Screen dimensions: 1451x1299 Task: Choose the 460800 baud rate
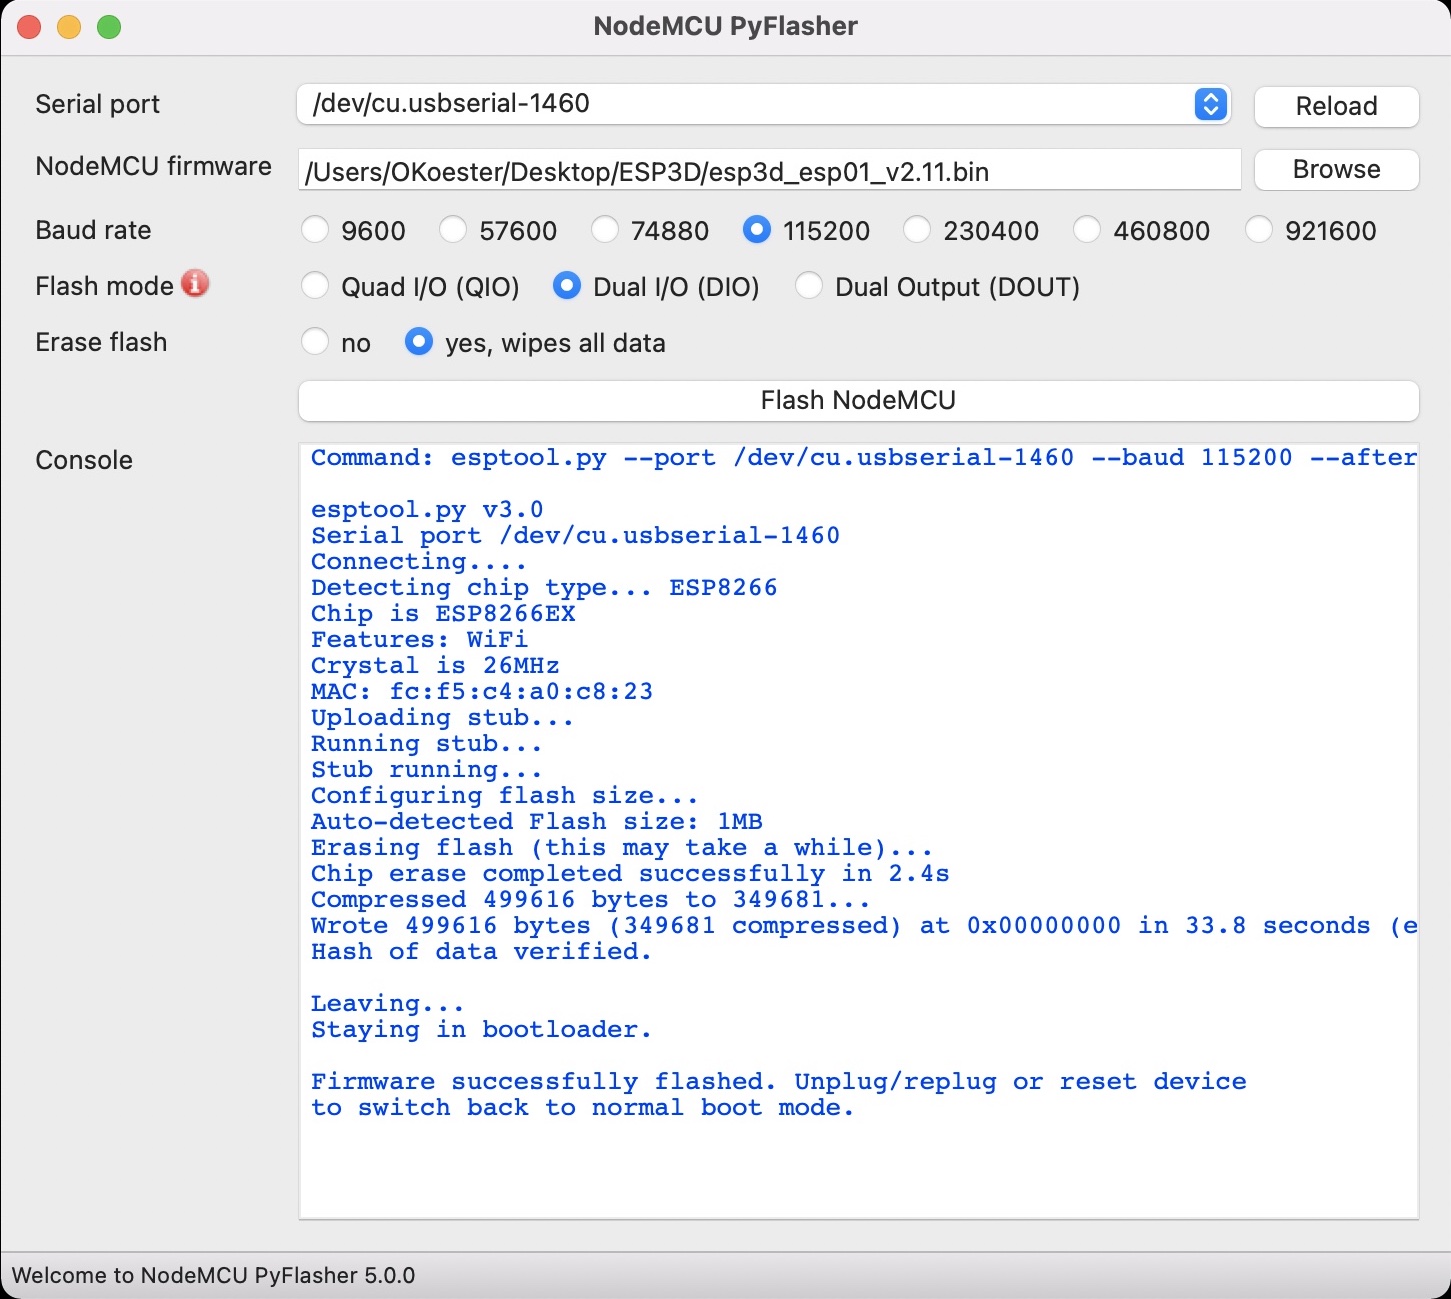pyautogui.click(x=1087, y=230)
